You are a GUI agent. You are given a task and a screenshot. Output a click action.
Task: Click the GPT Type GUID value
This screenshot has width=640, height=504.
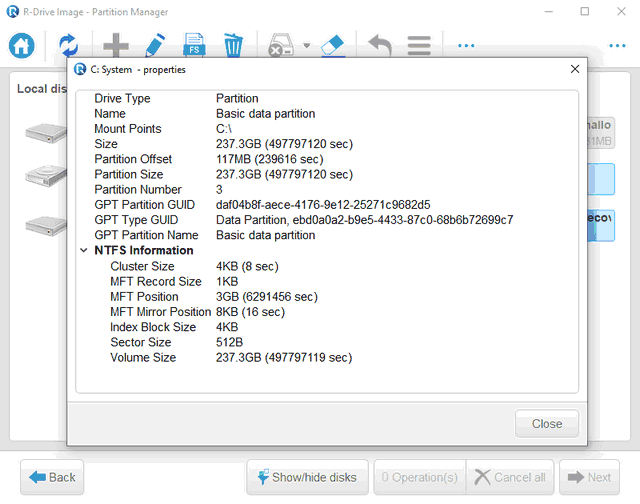pyautogui.click(x=364, y=220)
